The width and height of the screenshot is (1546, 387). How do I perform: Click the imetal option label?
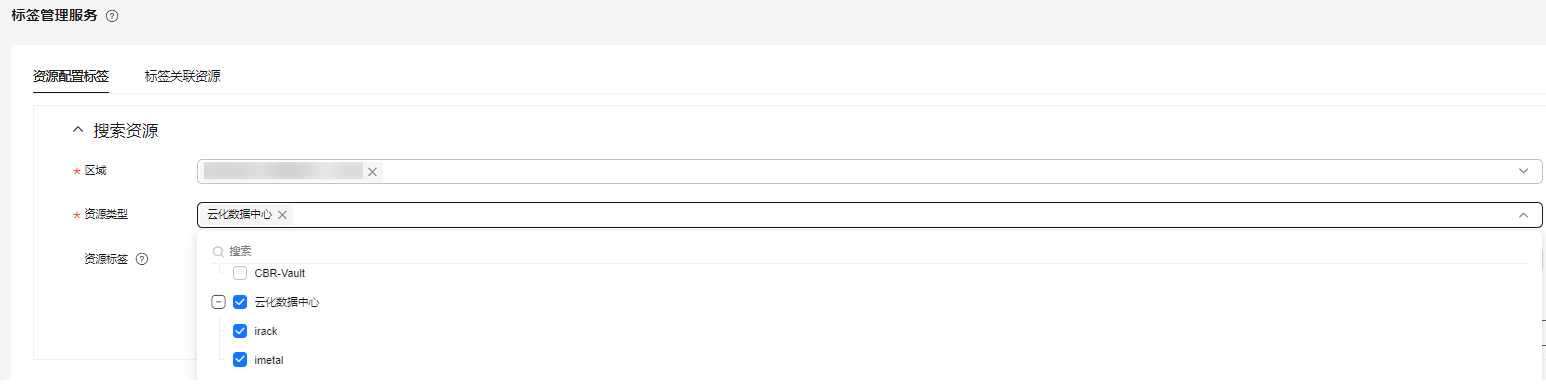pyautogui.click(x=269, y=360)
